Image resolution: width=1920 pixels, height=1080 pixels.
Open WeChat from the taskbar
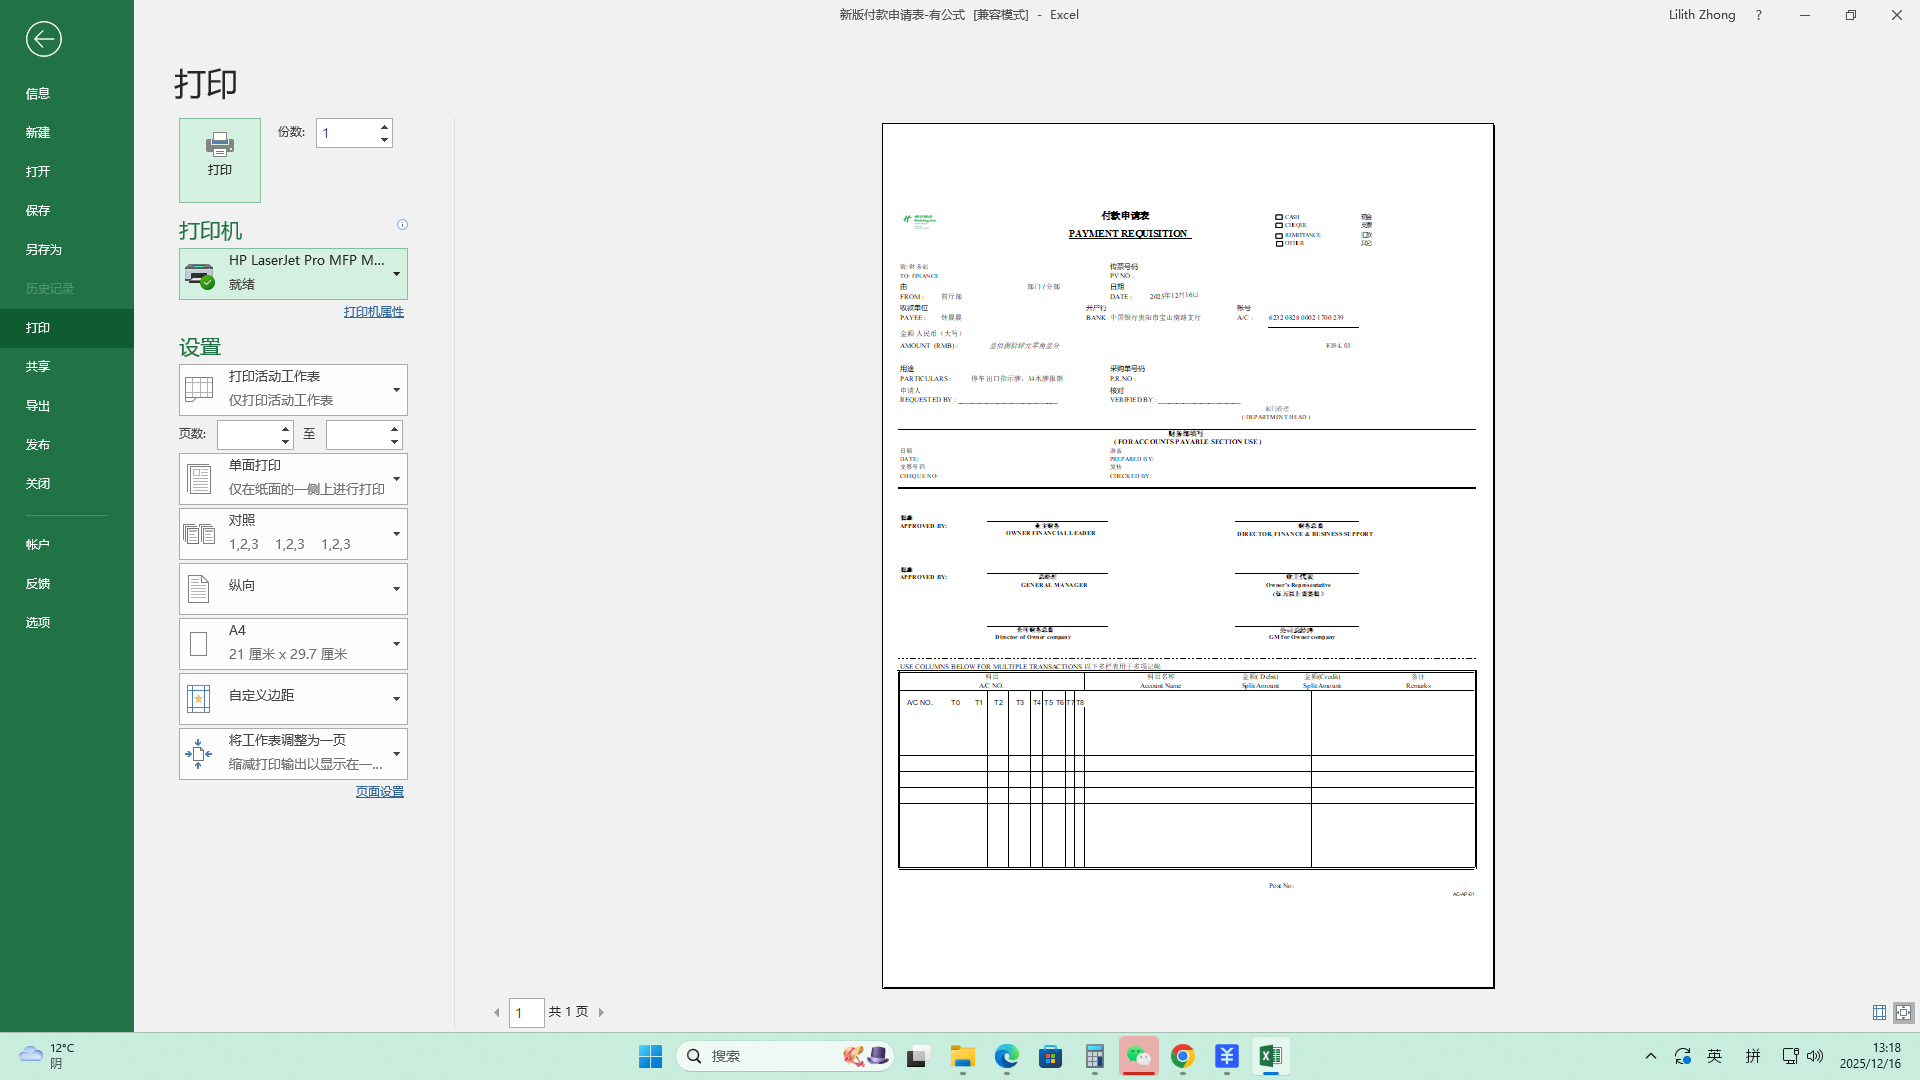point(1138,1056)
